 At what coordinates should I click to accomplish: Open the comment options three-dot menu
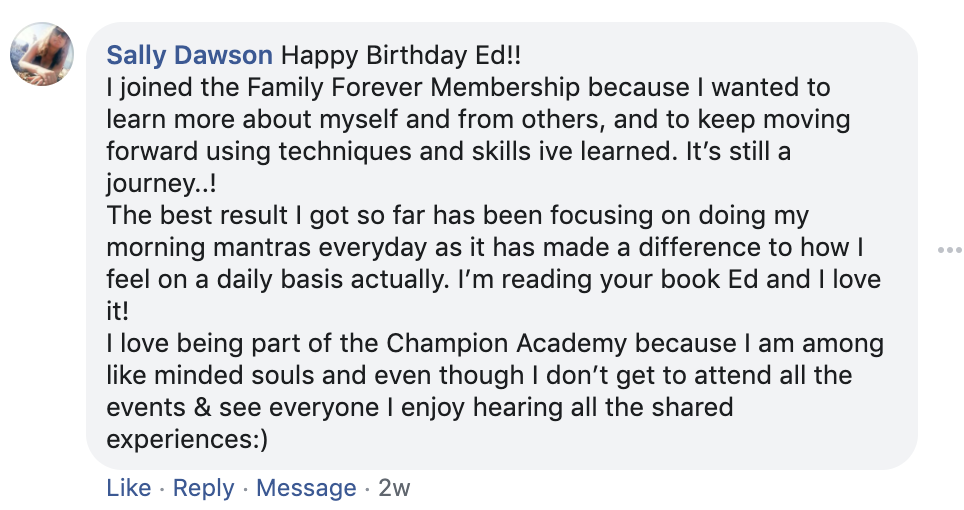pos(948,249)
